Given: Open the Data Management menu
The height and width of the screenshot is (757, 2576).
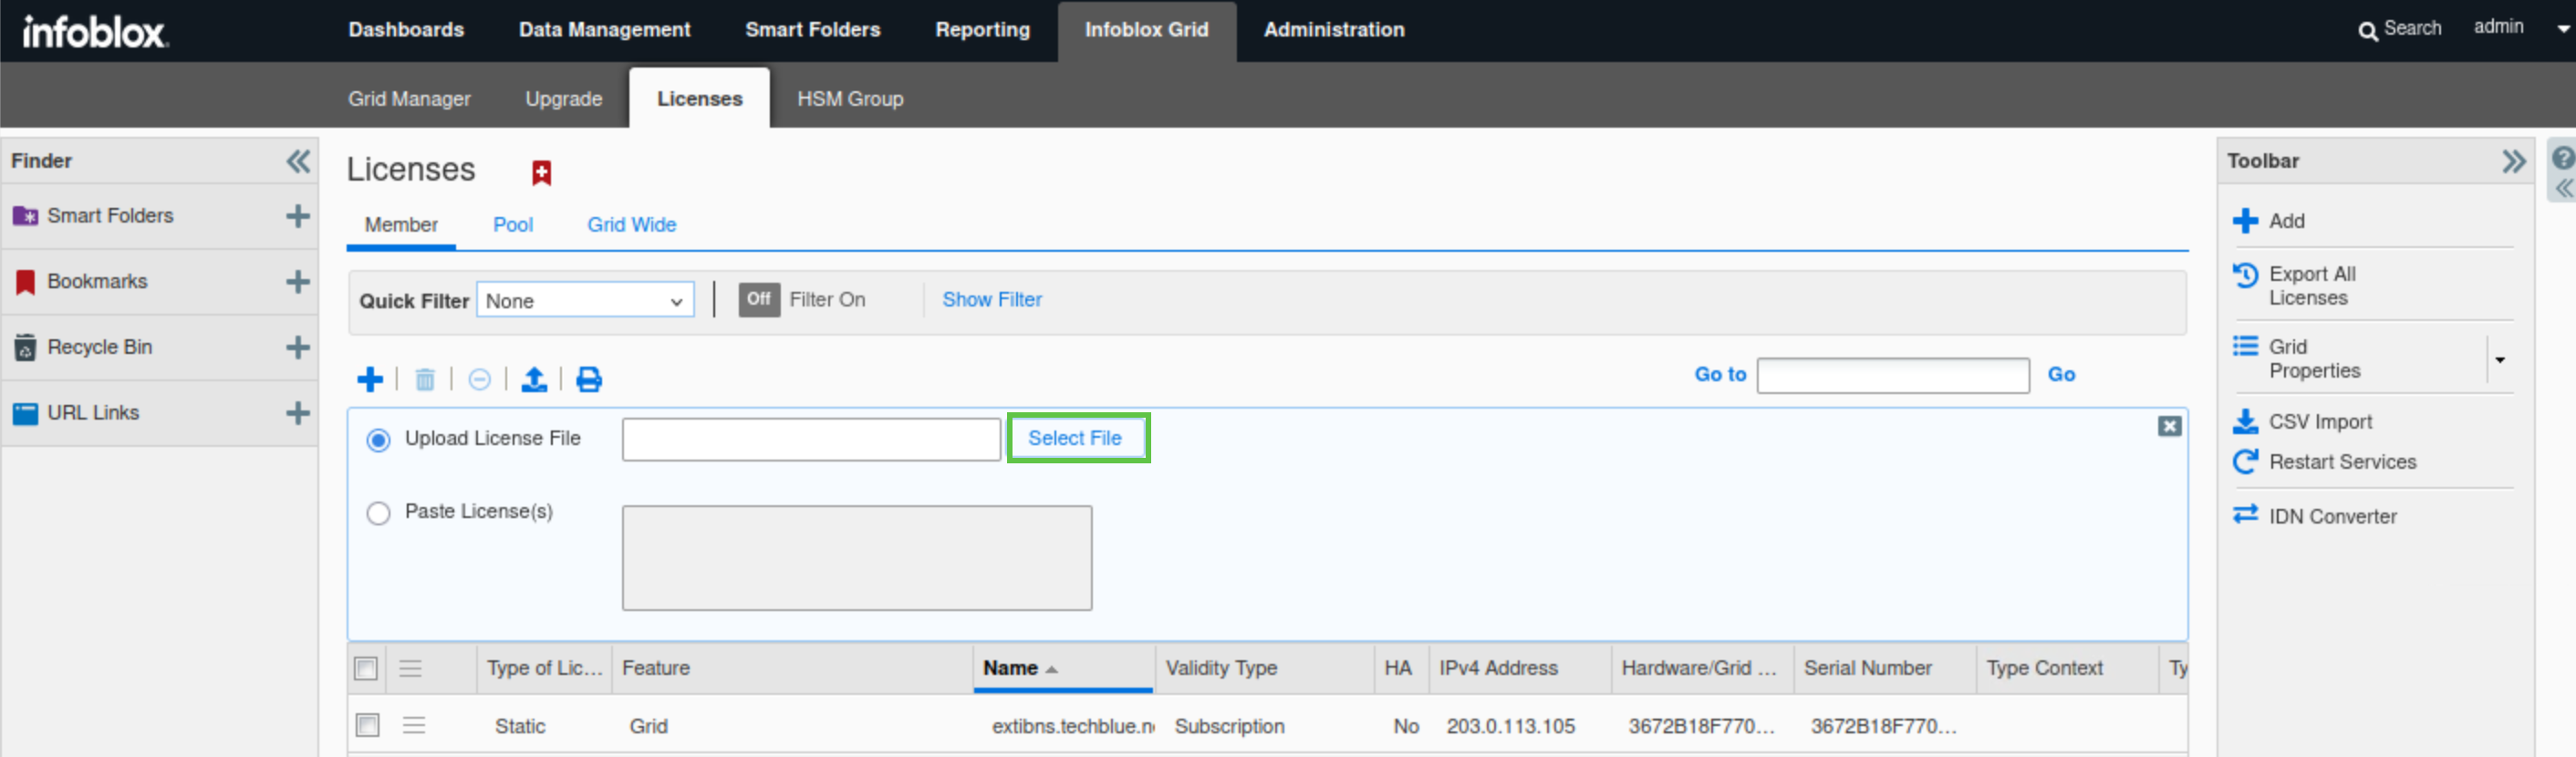Looking at the screenshot, I should pos(604,30).
